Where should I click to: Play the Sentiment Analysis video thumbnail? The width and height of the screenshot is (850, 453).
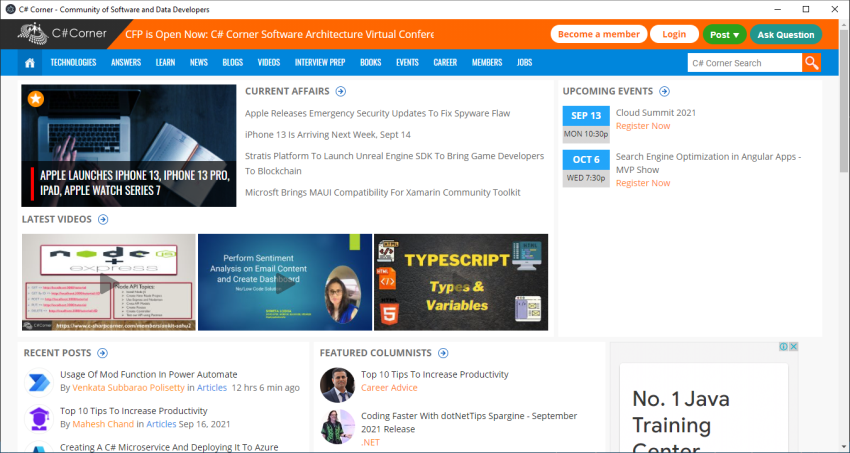point(285,282)
